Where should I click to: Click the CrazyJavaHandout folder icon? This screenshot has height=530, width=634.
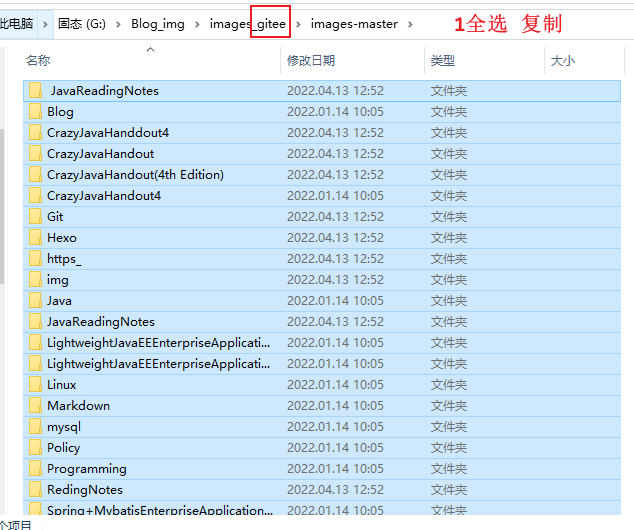35,154
